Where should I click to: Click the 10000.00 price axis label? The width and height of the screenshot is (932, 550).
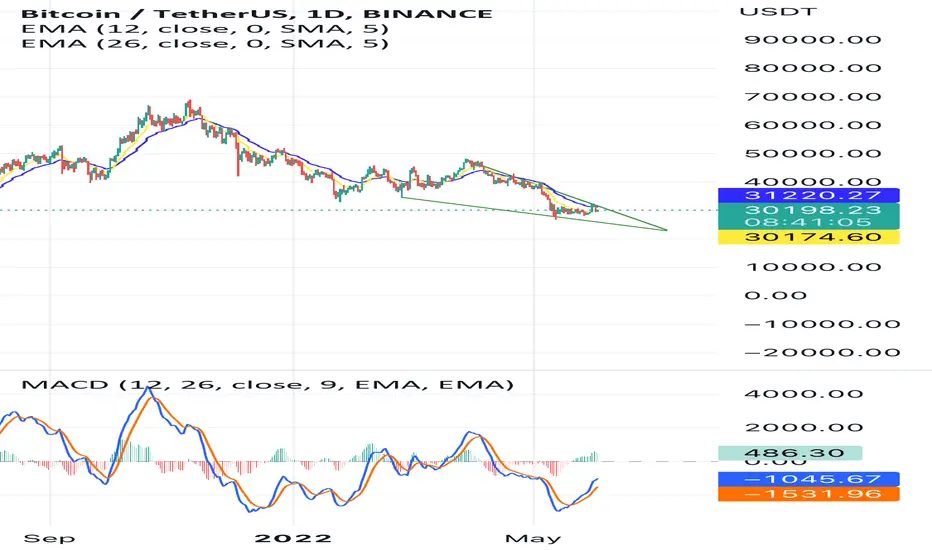point(813,267)
